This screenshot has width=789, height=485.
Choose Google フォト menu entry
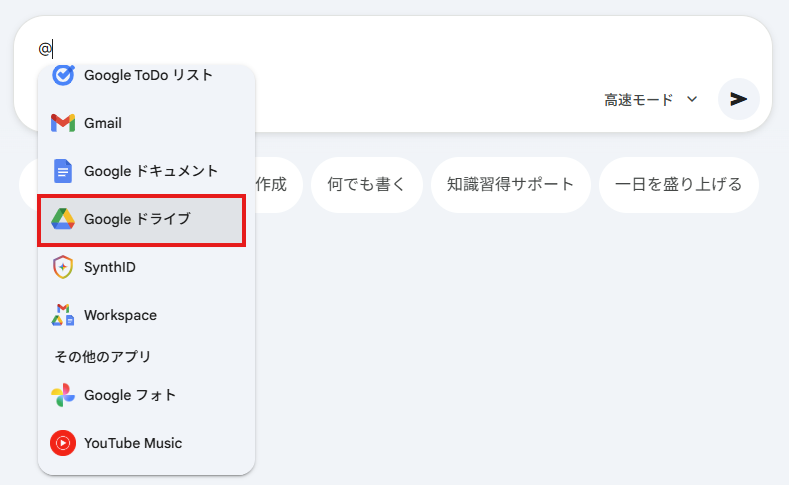pos(130,395)
